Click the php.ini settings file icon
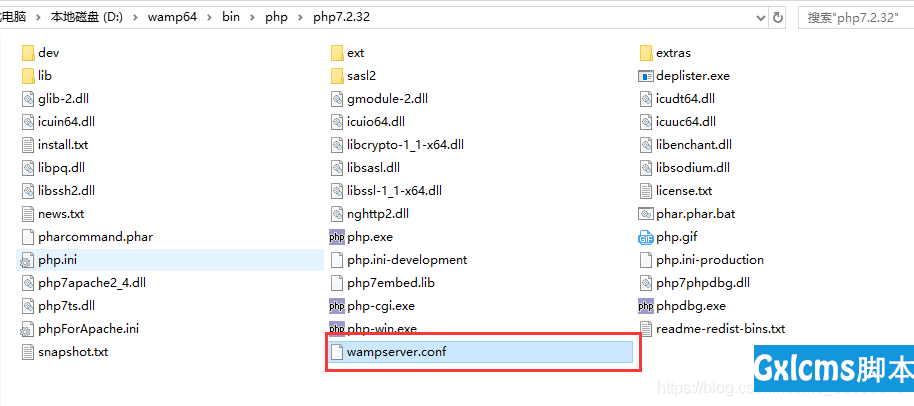The width and height of the screenshot is (914, 406). [28, 260]
